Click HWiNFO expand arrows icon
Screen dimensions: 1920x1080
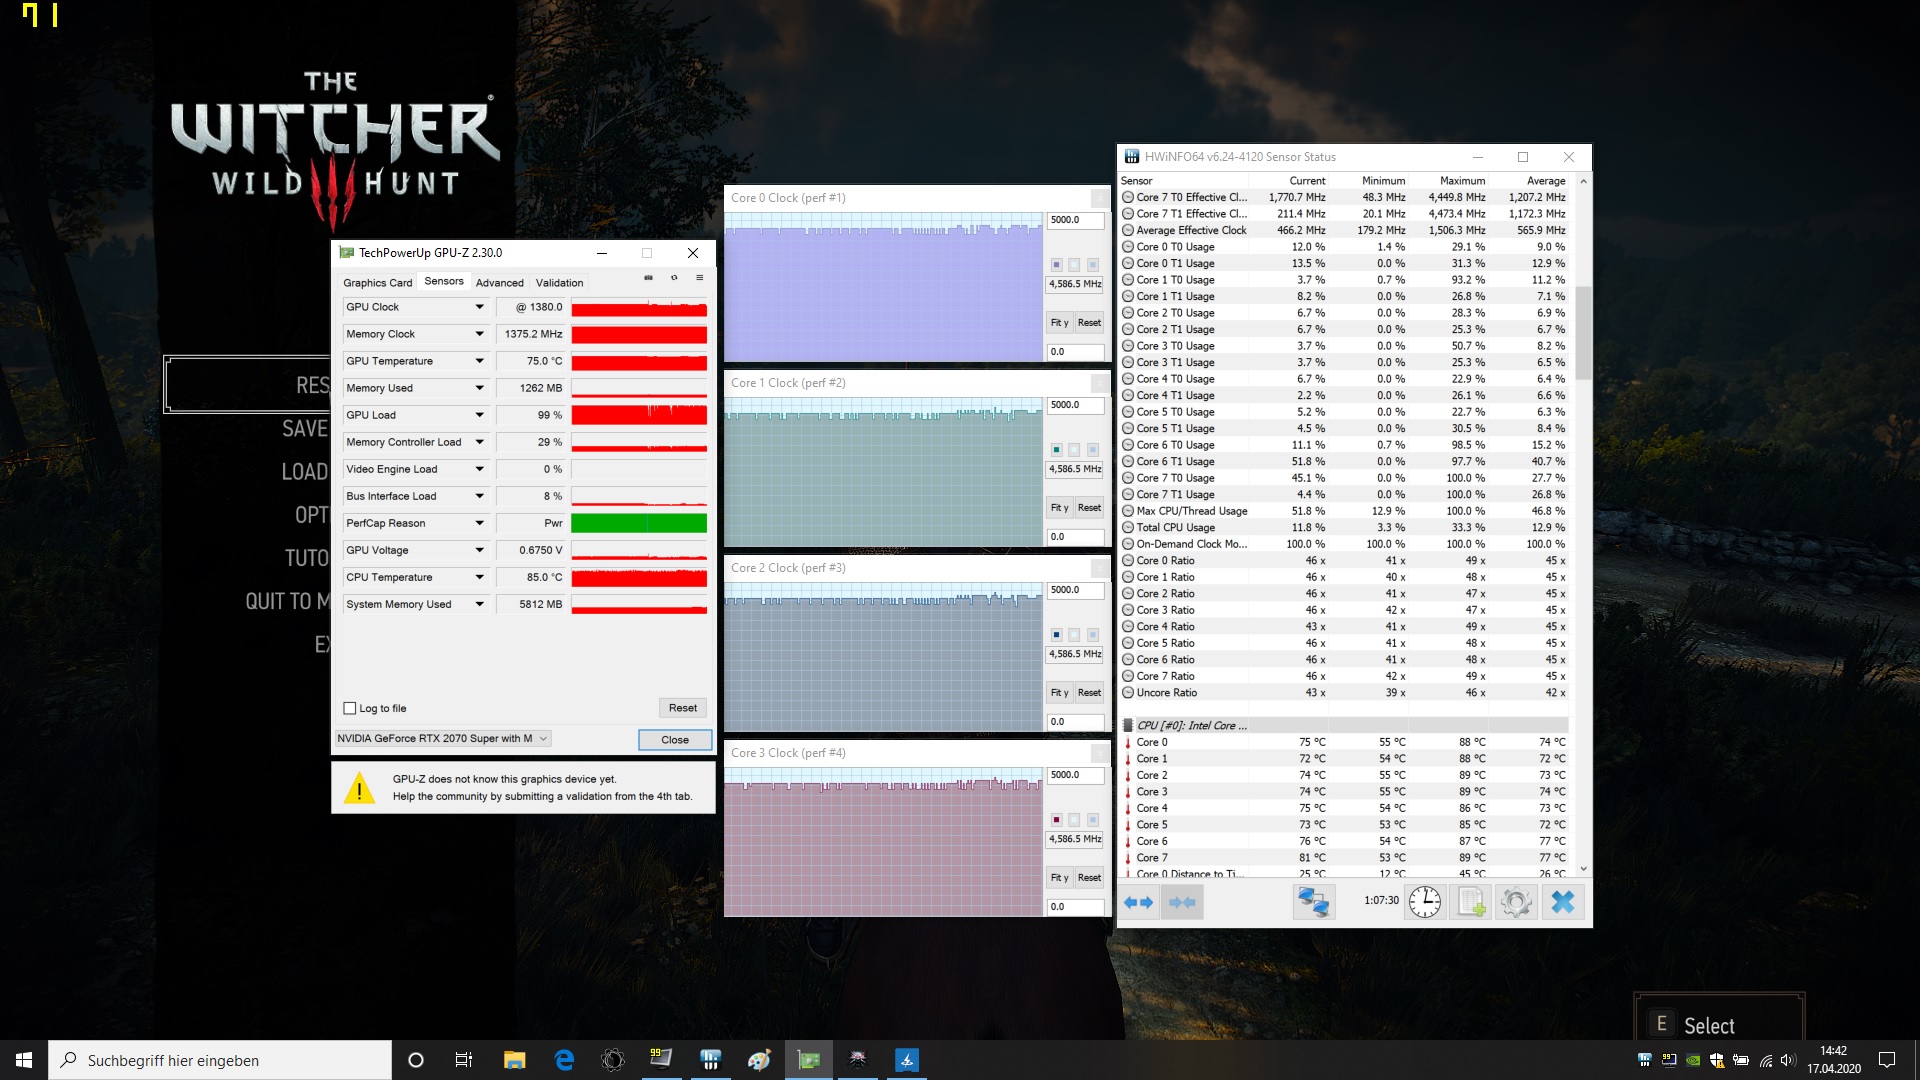pos(1138,902)
